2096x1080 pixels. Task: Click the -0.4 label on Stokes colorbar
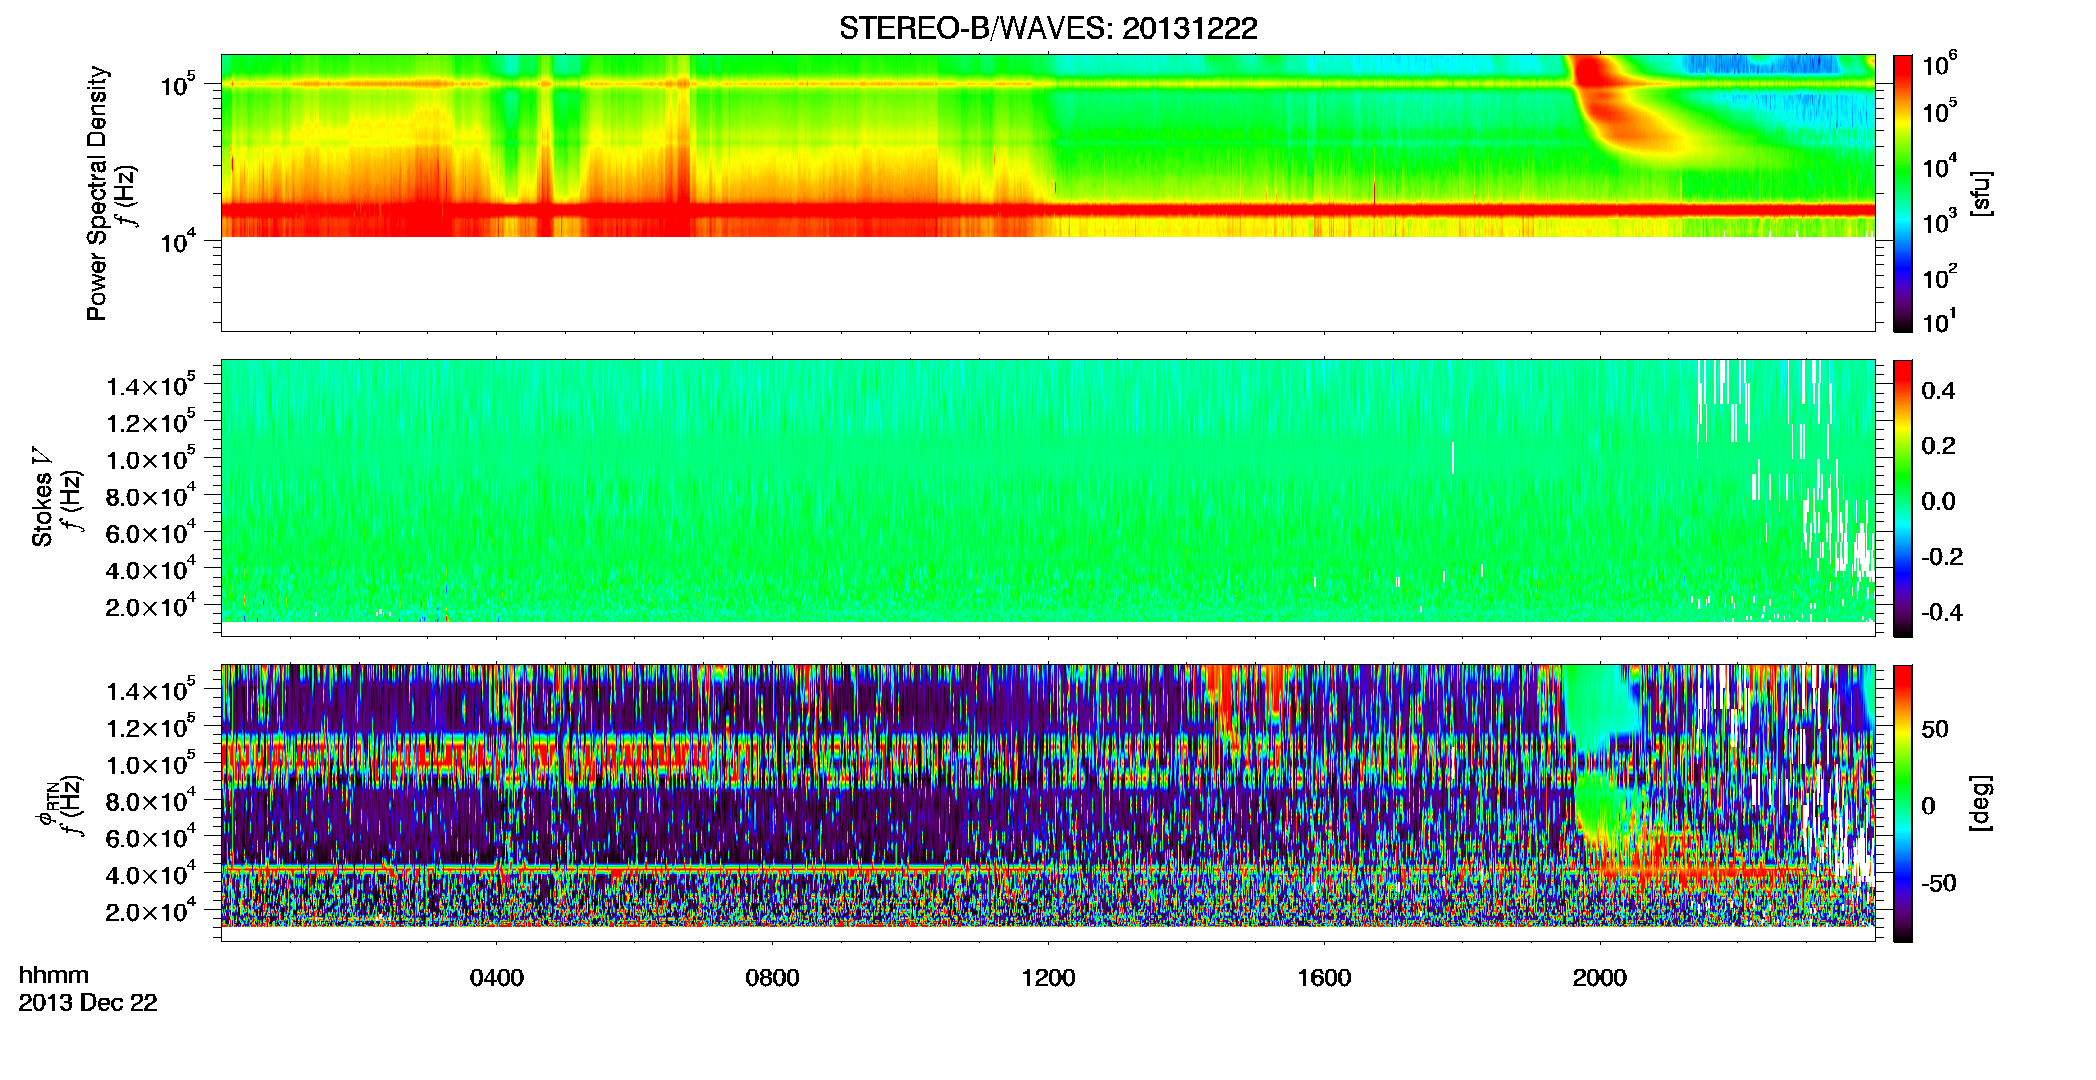pyautogui.click(x=1942, y=612)
